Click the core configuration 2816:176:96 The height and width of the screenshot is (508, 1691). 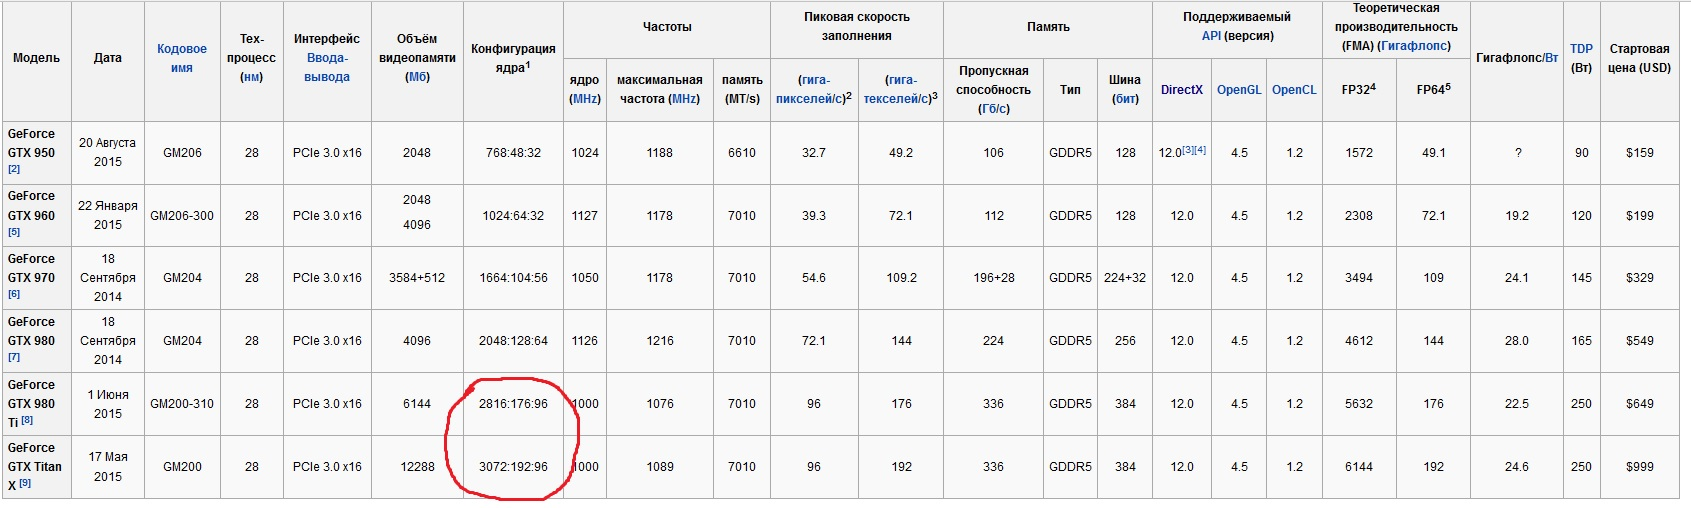pyautogui.click(x=513, y=404)
